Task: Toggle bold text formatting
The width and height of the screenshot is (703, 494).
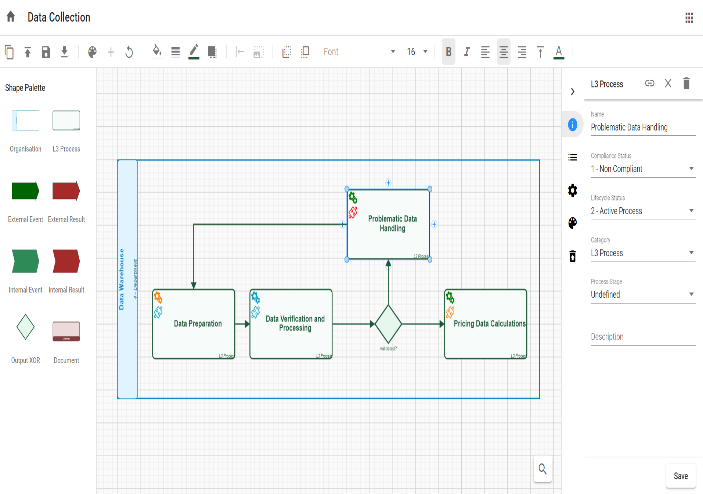Action: point(449,51)
